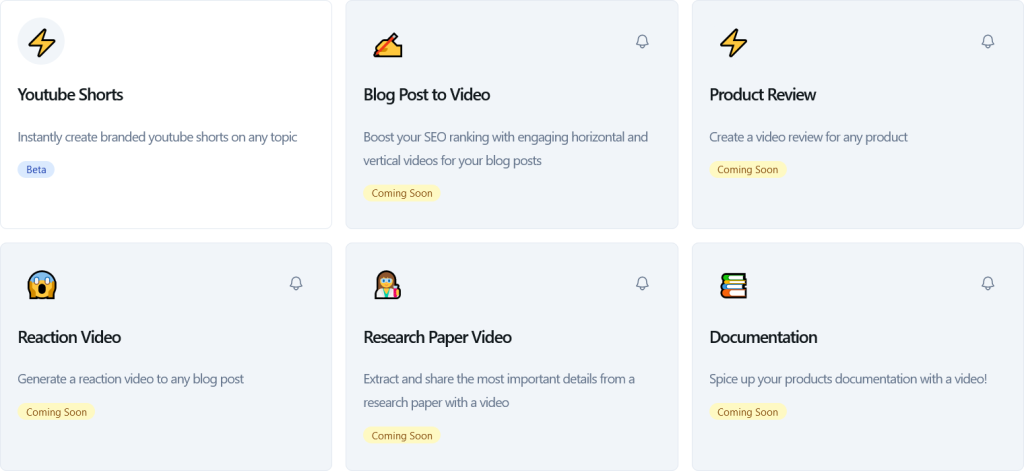The height and width of the screenshot is (471, 1024).
Task: Enable notification bell for Documentation
Action: 987,283
